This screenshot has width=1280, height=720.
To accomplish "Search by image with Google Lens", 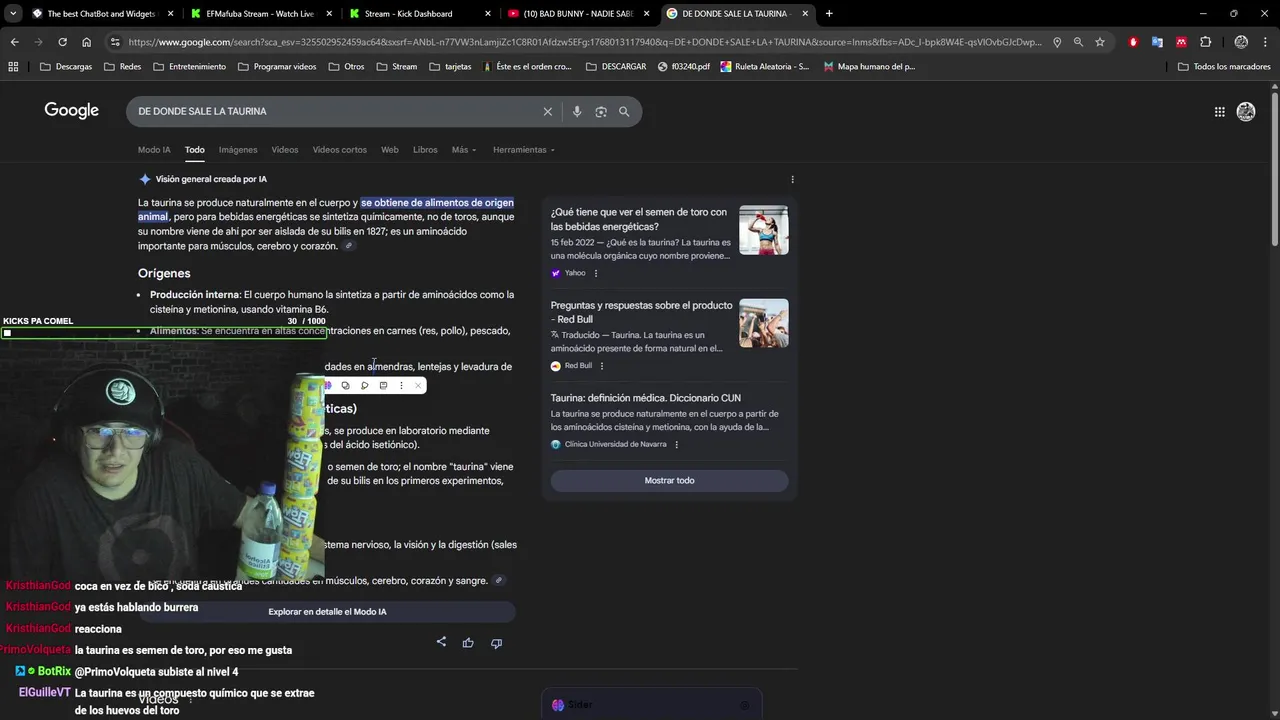I will pos(601,111).
